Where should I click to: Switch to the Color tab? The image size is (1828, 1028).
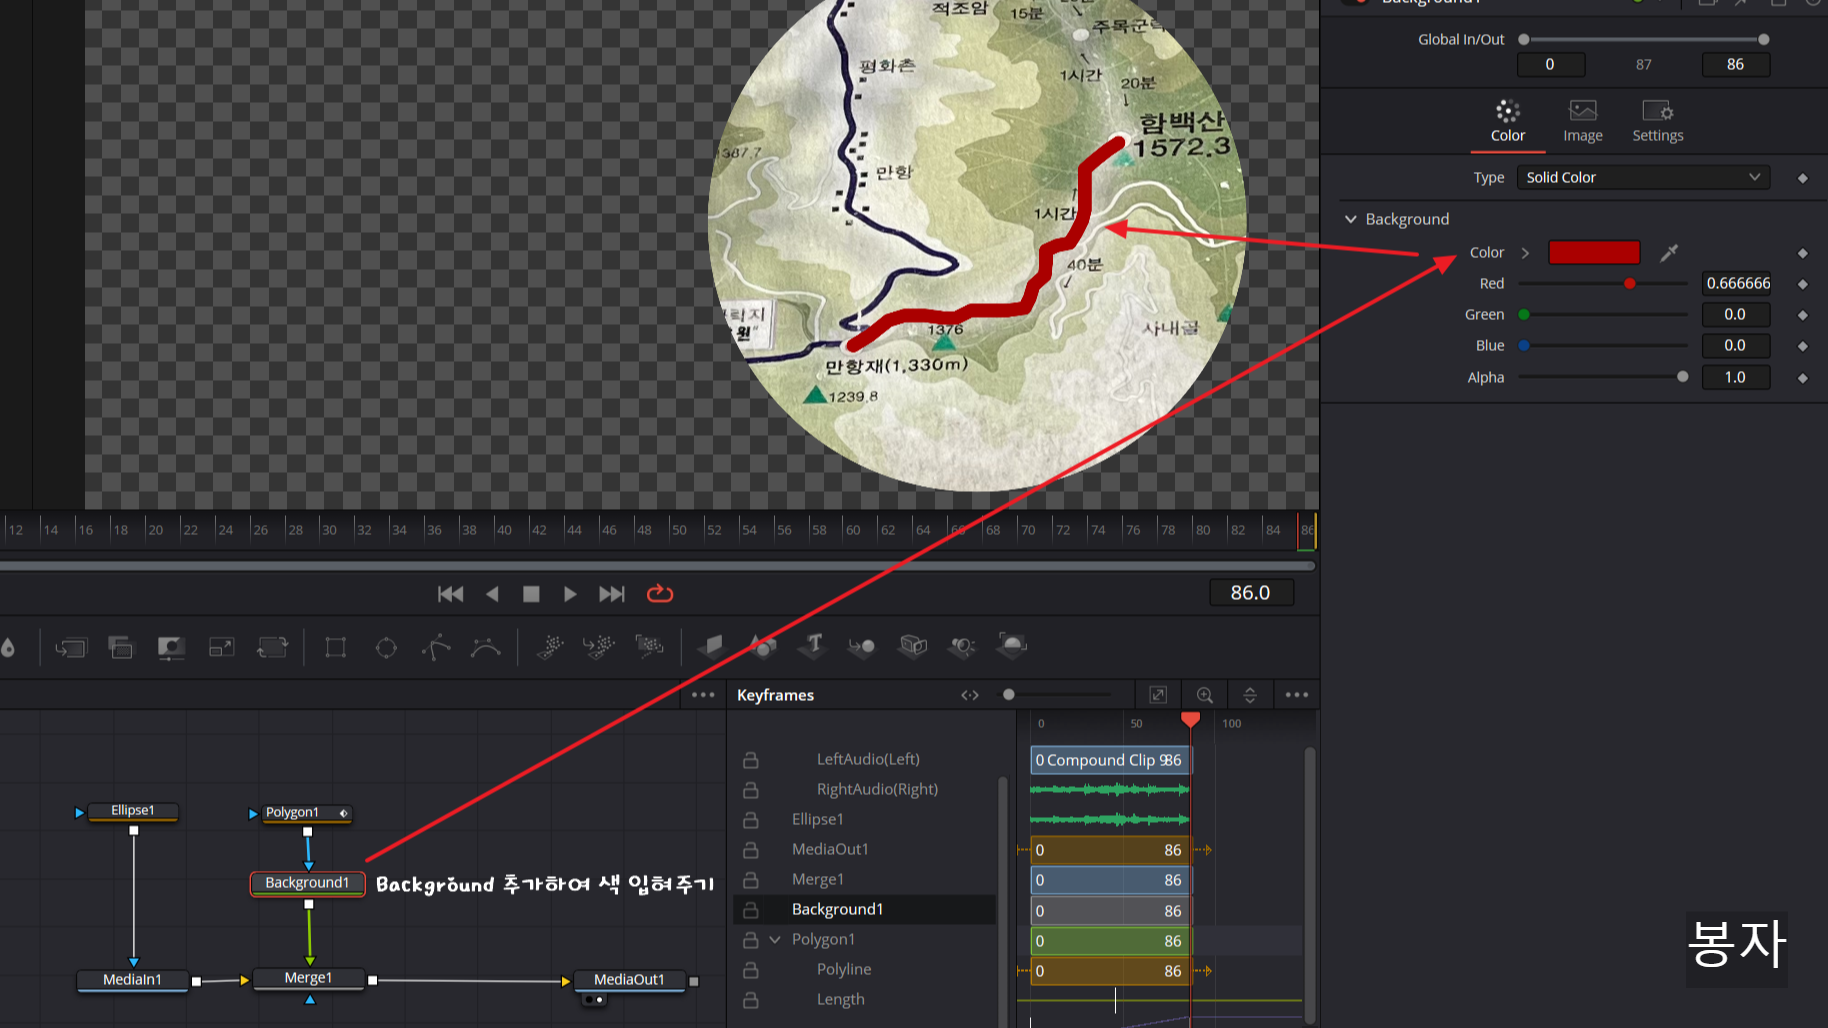1508,122
